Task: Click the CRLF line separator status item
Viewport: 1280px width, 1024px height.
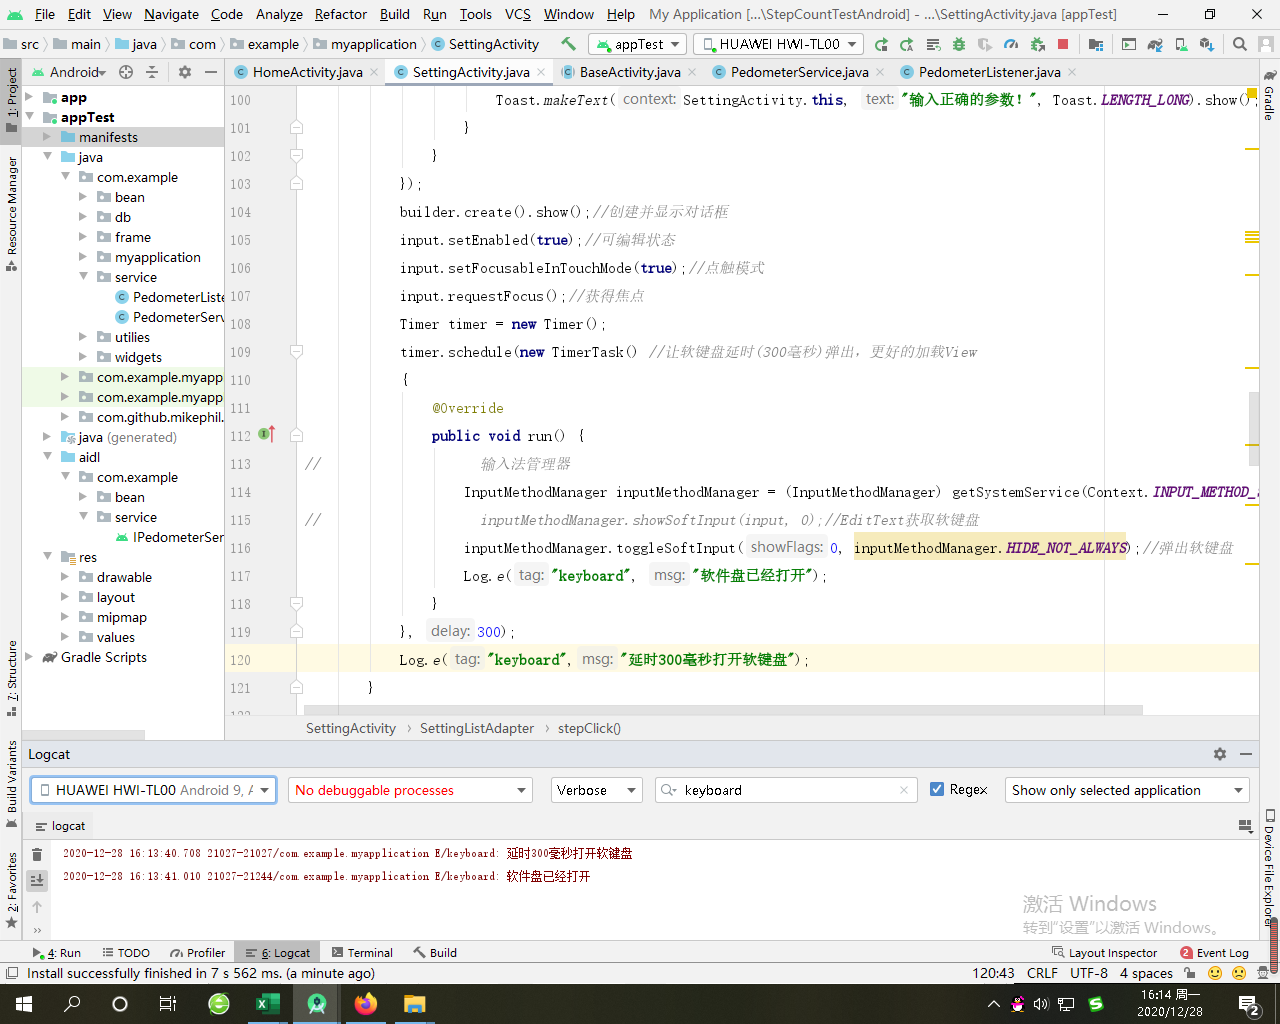Action: [x=1042, y=973]
